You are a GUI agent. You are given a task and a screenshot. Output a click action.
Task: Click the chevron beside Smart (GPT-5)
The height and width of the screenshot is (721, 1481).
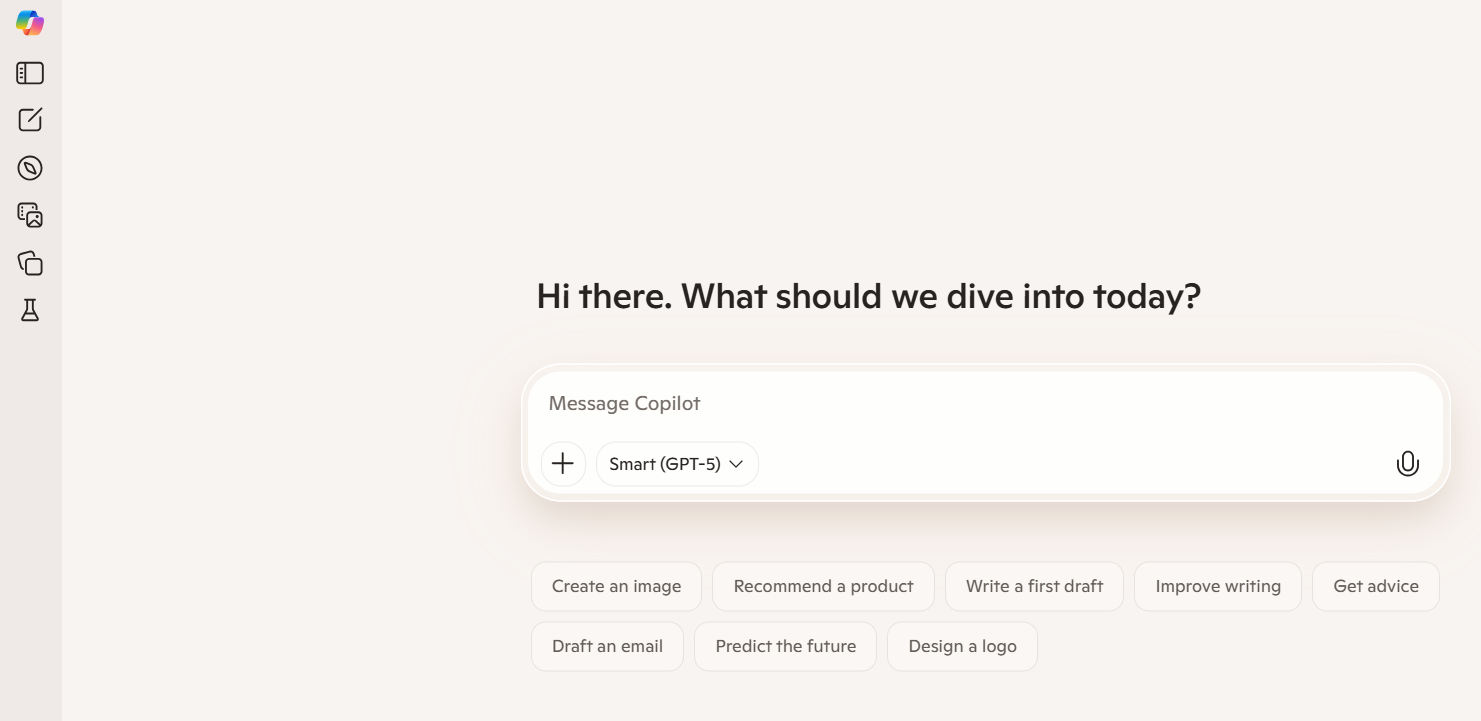pyautogui.click(x=736, y=464)
